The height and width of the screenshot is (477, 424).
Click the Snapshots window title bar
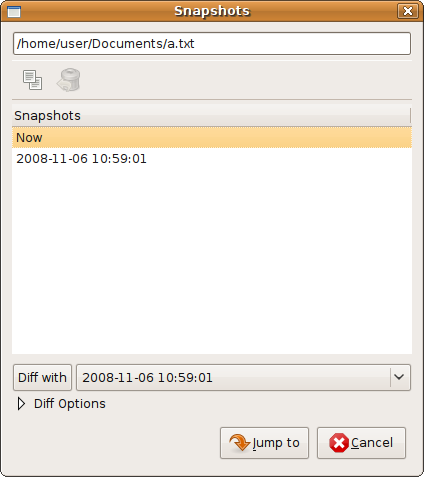pos(212,11)
